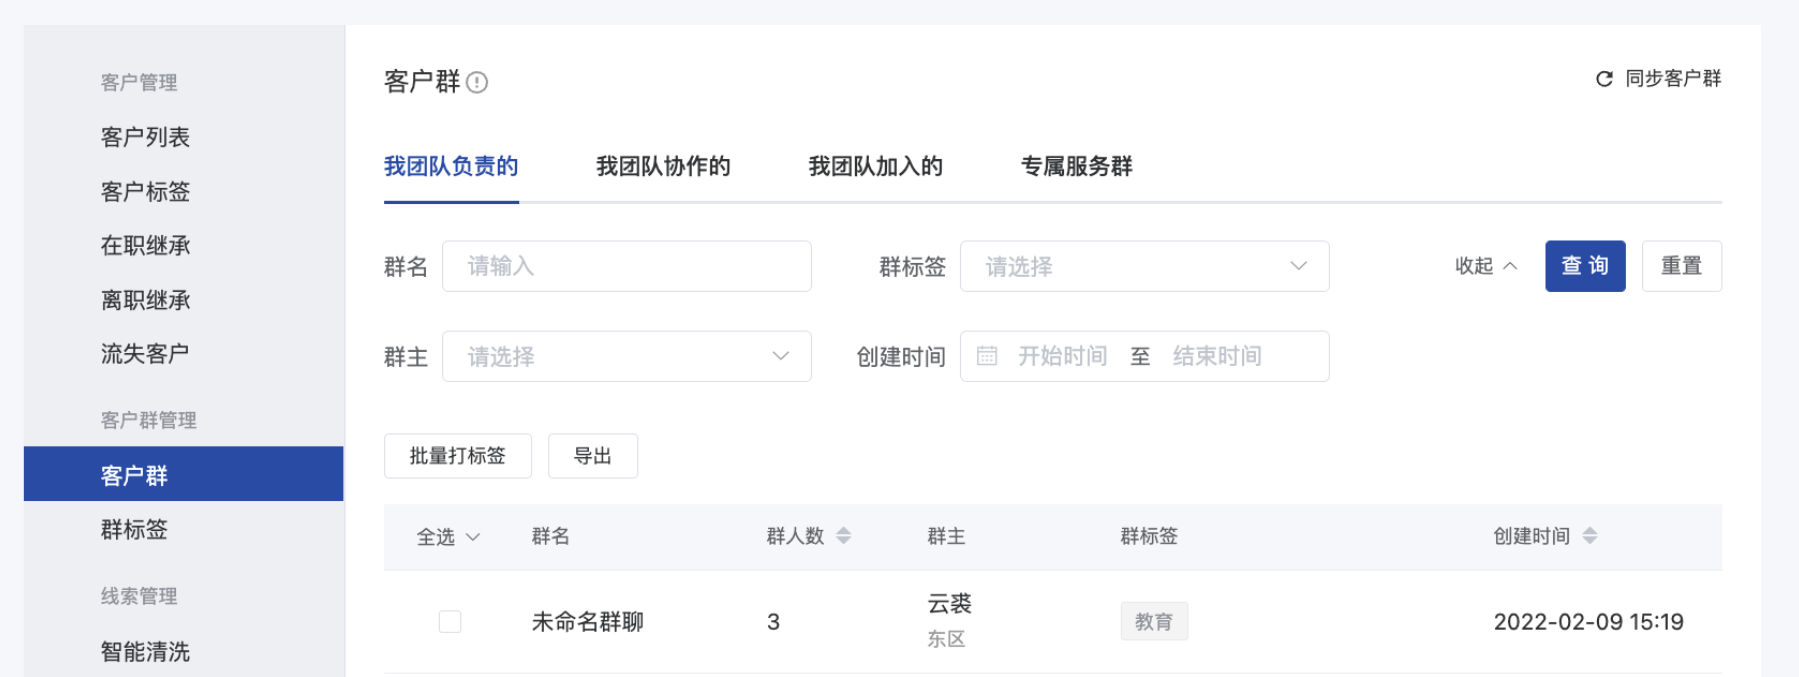Viewport: 1799px width, 677px height.
Task: Click the 批量打标签 button
Action: point(458,456)
